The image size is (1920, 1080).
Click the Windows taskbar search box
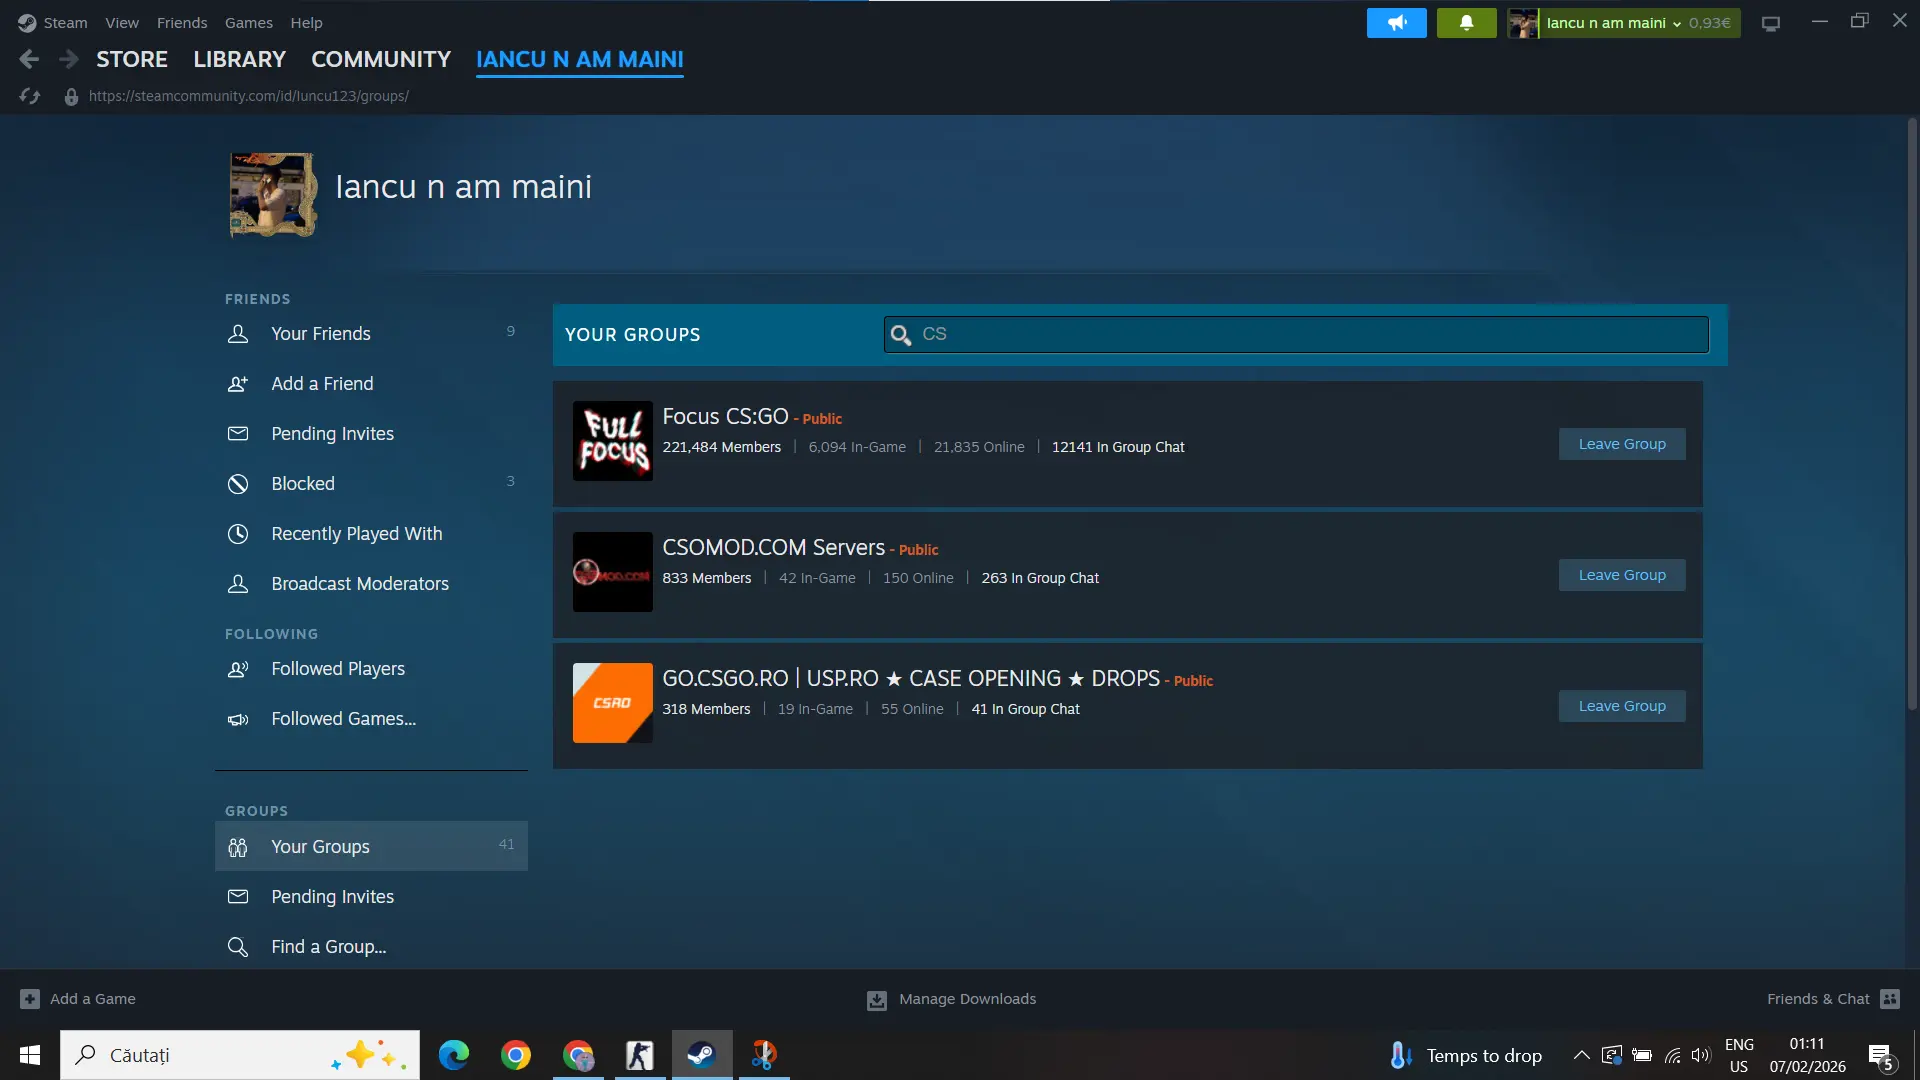click(x=240, y=1055)
